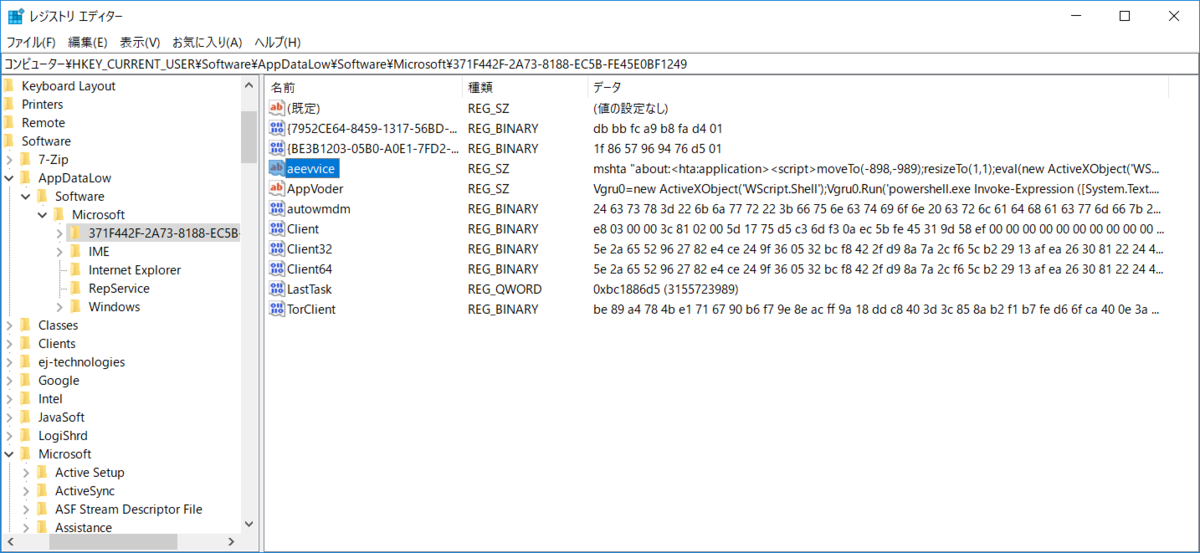Click the Client64 binary value icon
Image resolution: width=1200 pixels, height=553 pixels.
tap(277, 268)
